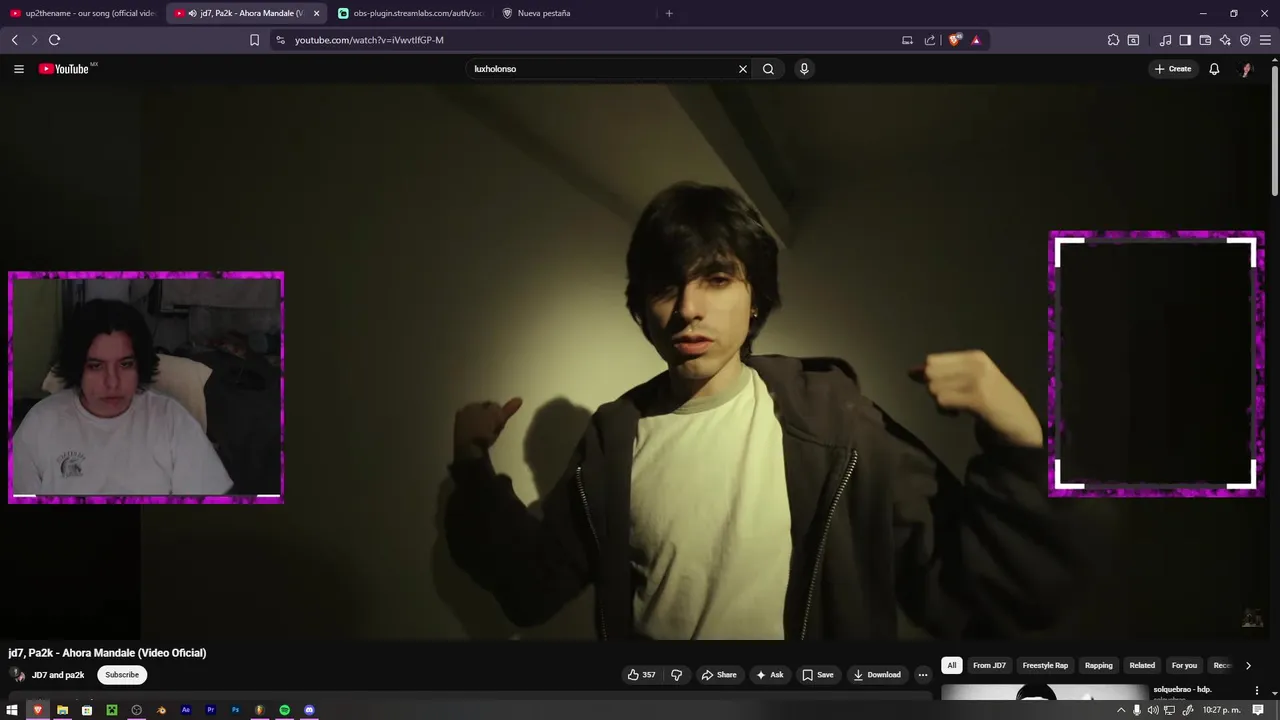Share the video
Image resolution: width=1280 pixels, height=720 pixels.
tap(718, 675)
